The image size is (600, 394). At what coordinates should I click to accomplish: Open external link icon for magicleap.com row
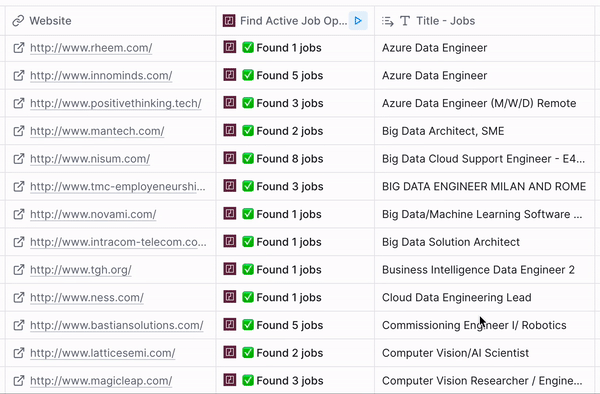pos(18,381)
